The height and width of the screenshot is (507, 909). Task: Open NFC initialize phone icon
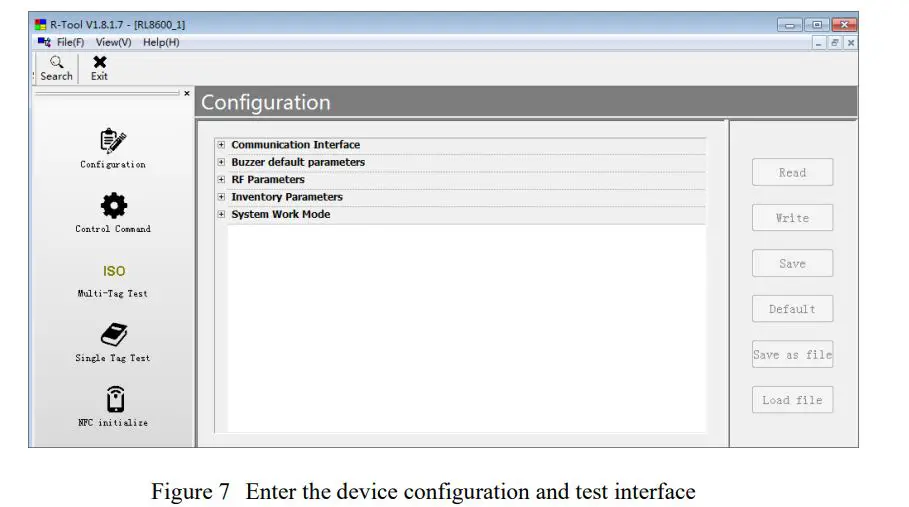click(x=114, y=399)
